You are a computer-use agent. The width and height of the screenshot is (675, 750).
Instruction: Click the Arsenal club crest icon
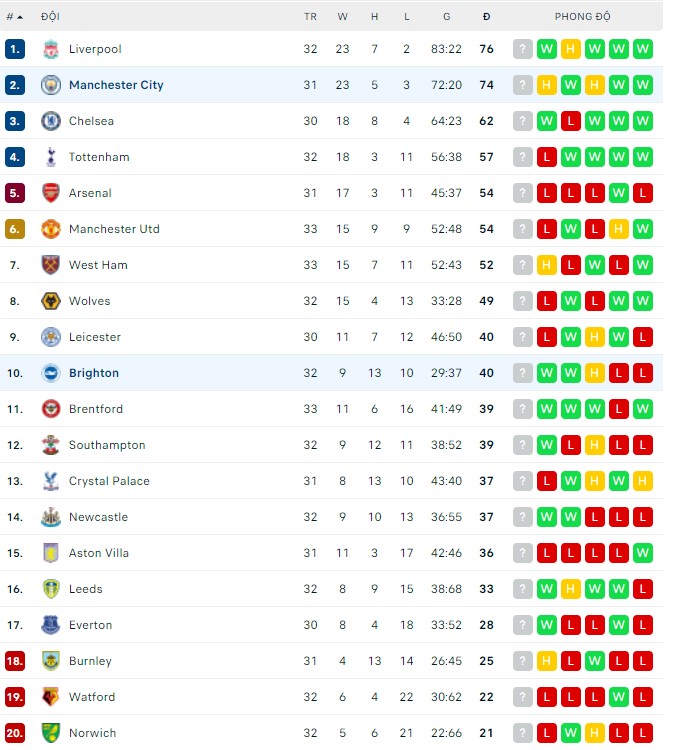50,193
